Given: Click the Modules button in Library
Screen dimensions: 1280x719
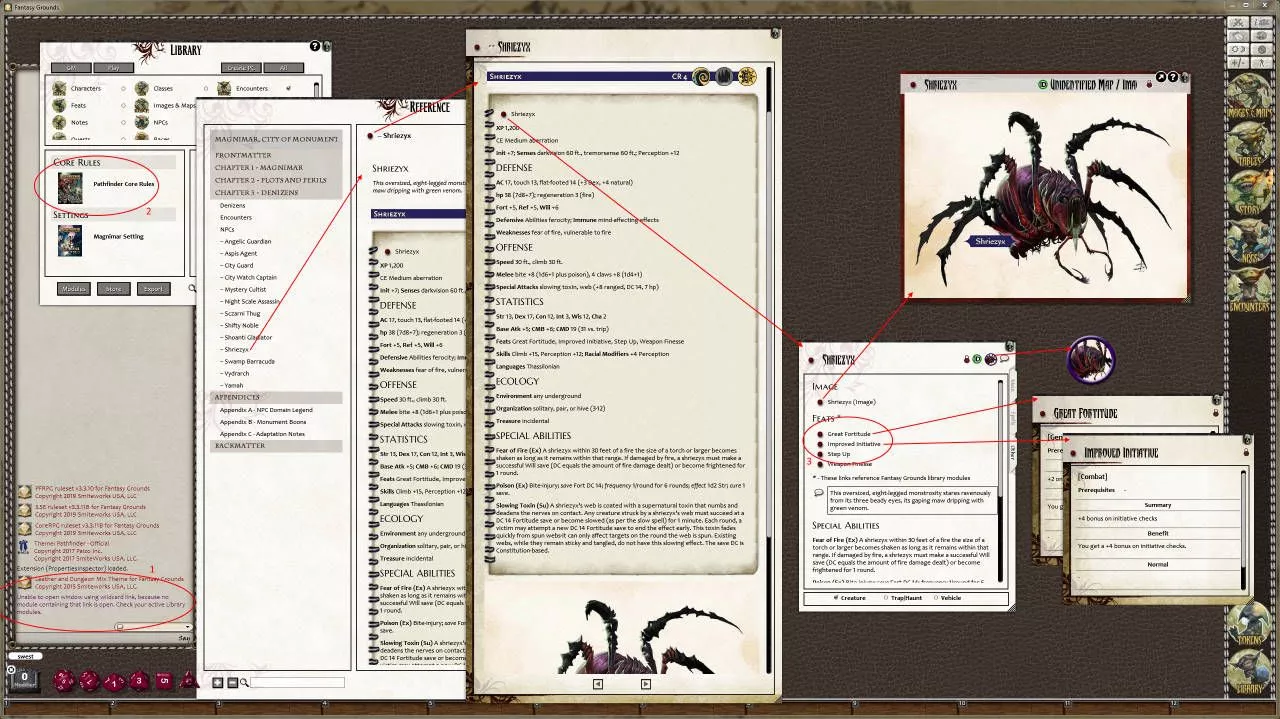Looking at the screenshot, I should pos(74,289).
